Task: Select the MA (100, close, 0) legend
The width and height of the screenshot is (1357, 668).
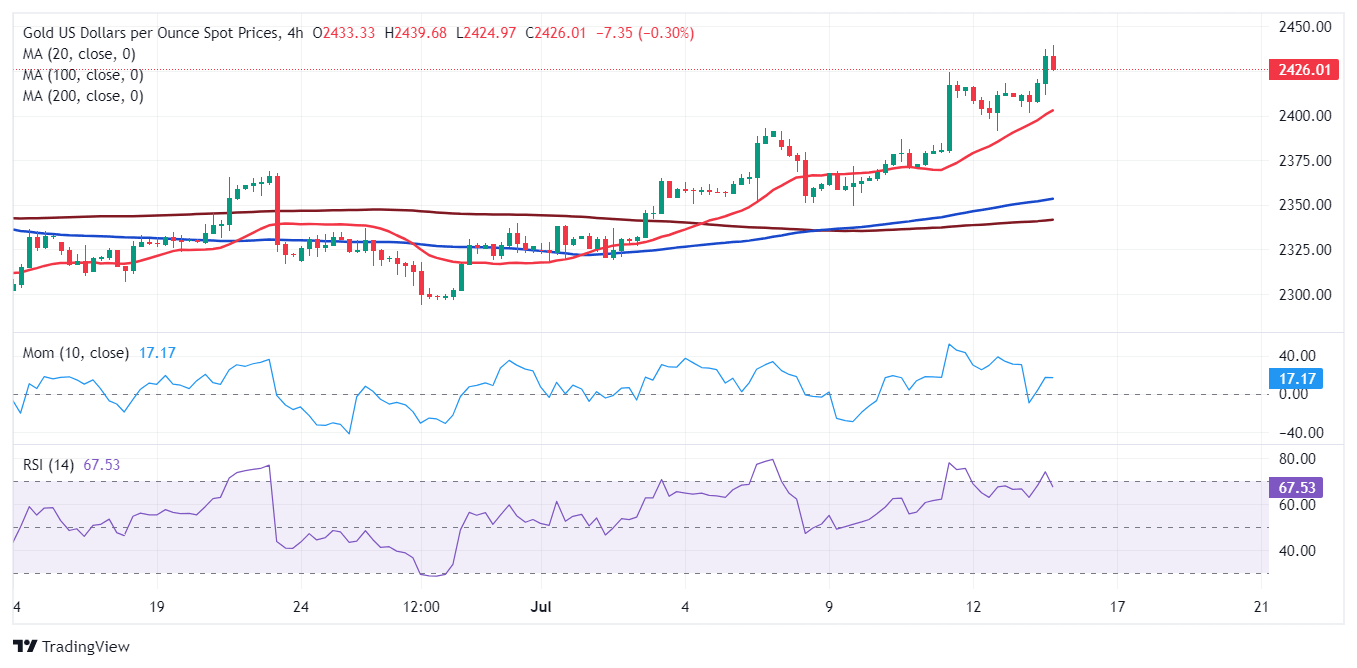Action: [x=83, y=75]
